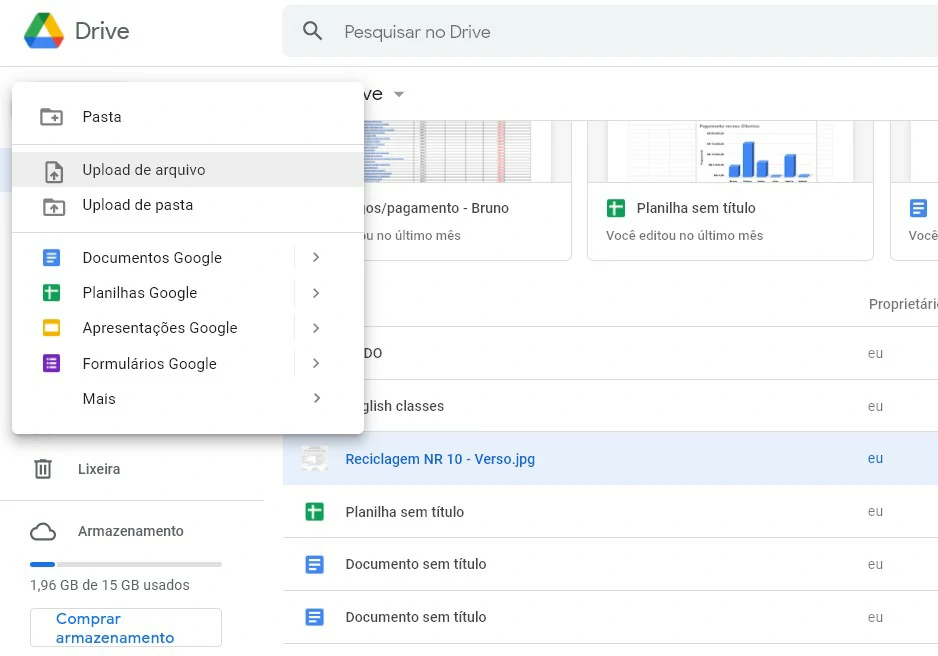
Task: Open Armazenamento in the sidebar
Action: (x=130, y=531)
